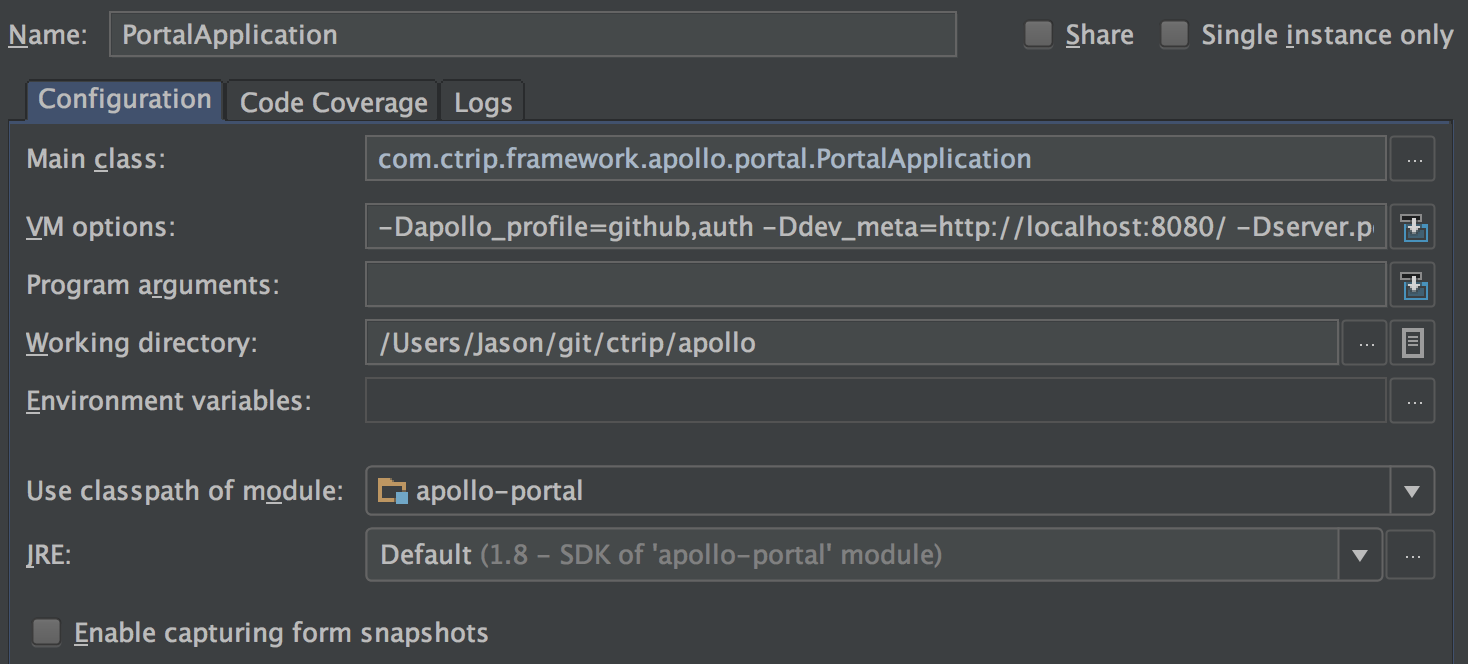The image size is (1468, 664).
Task: Open the Logs tab
Action: [482, 100]
